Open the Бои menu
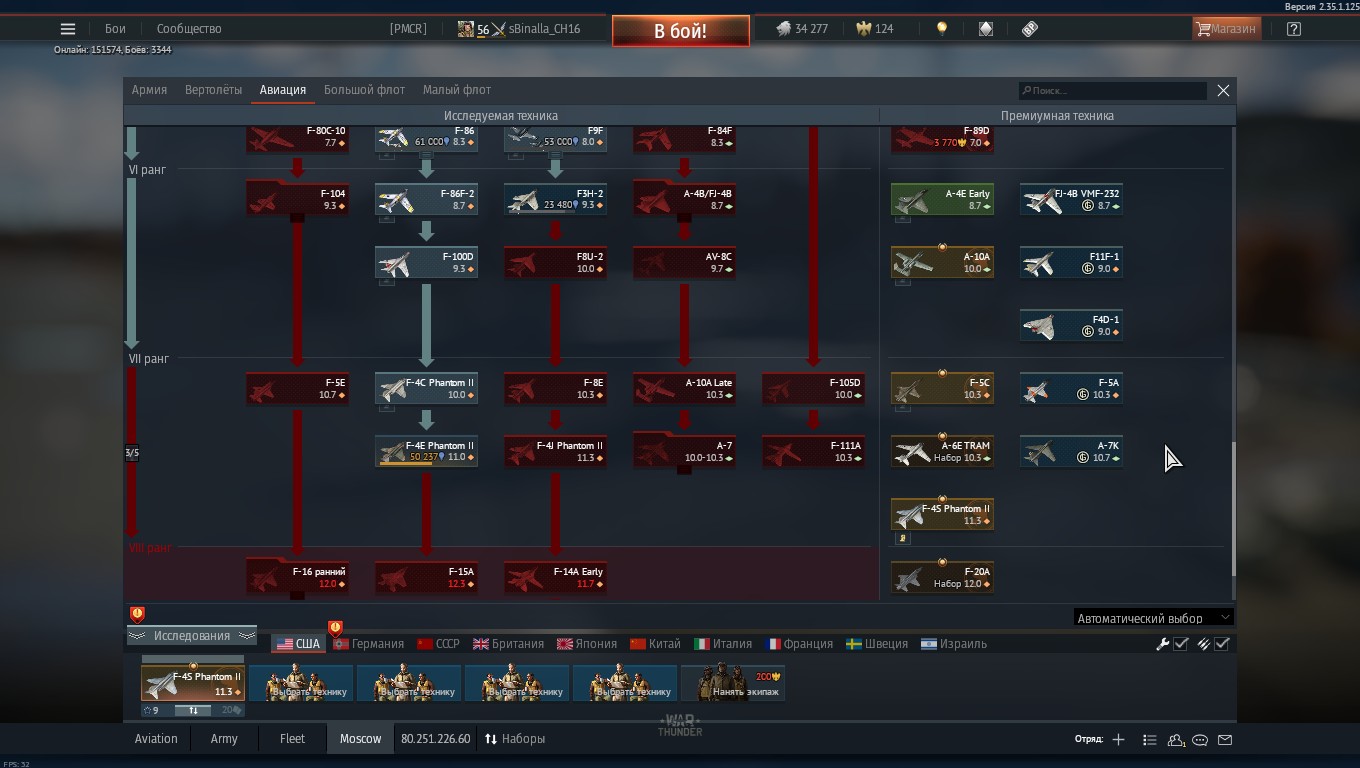Image resolution: width=1360 pixels, height=768 pixels. tap(115, 29)
